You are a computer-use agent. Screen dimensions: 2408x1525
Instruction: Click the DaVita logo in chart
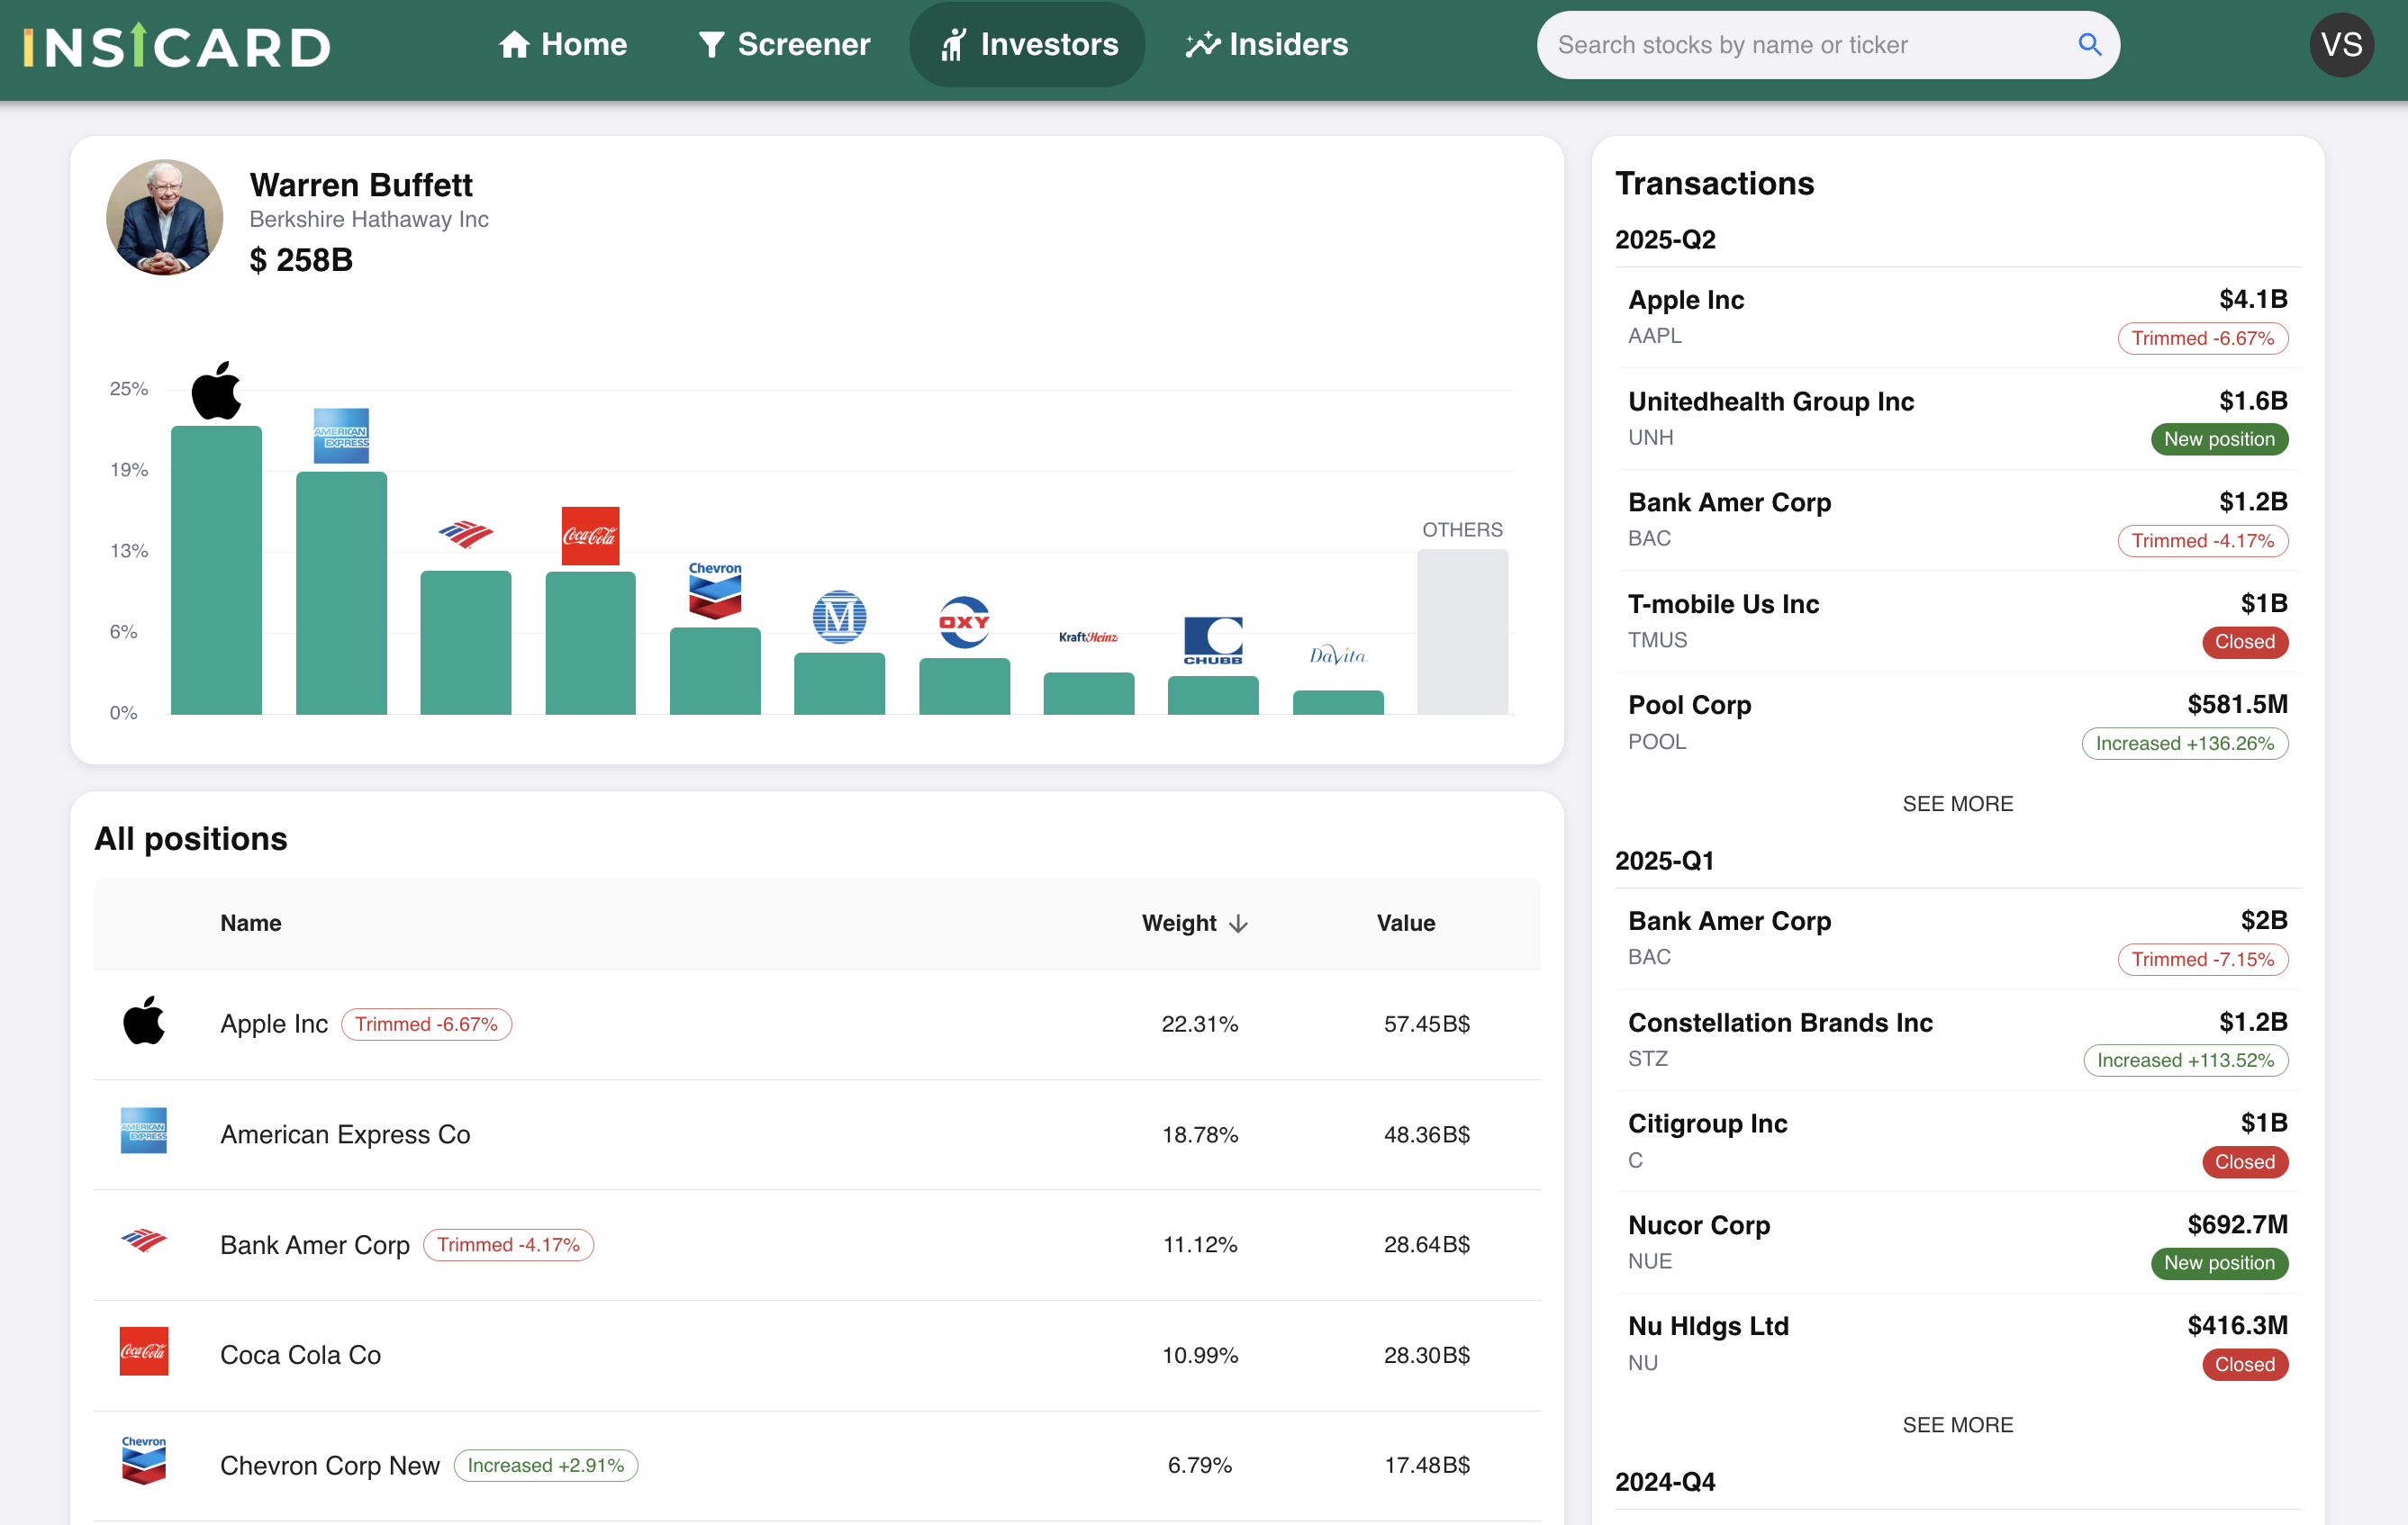pos(1337,655)
